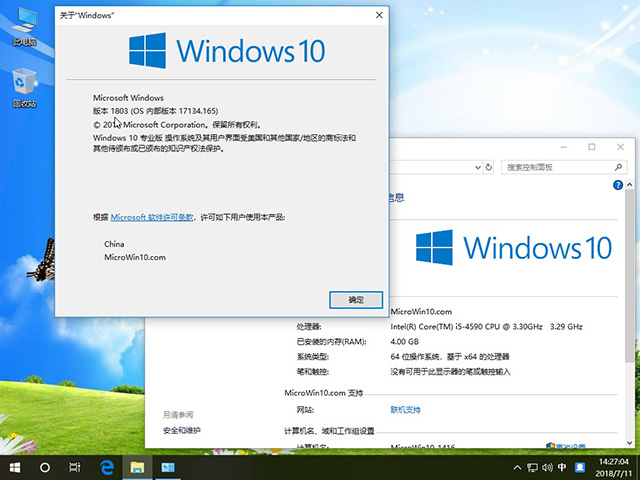Click the 确定 button in About Windows
Viewport: 640px width, 480px height.
point(356,300)
